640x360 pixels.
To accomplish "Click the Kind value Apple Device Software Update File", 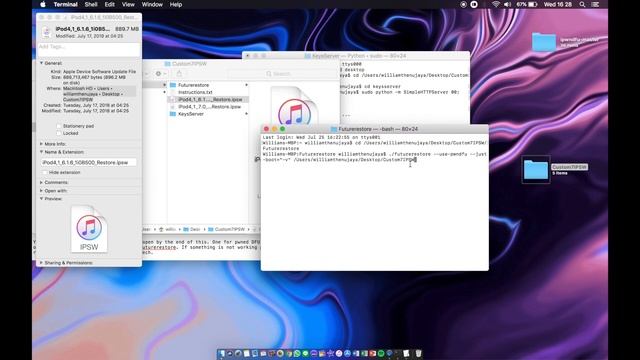I will pyautogui.click(x=99, y=71).
